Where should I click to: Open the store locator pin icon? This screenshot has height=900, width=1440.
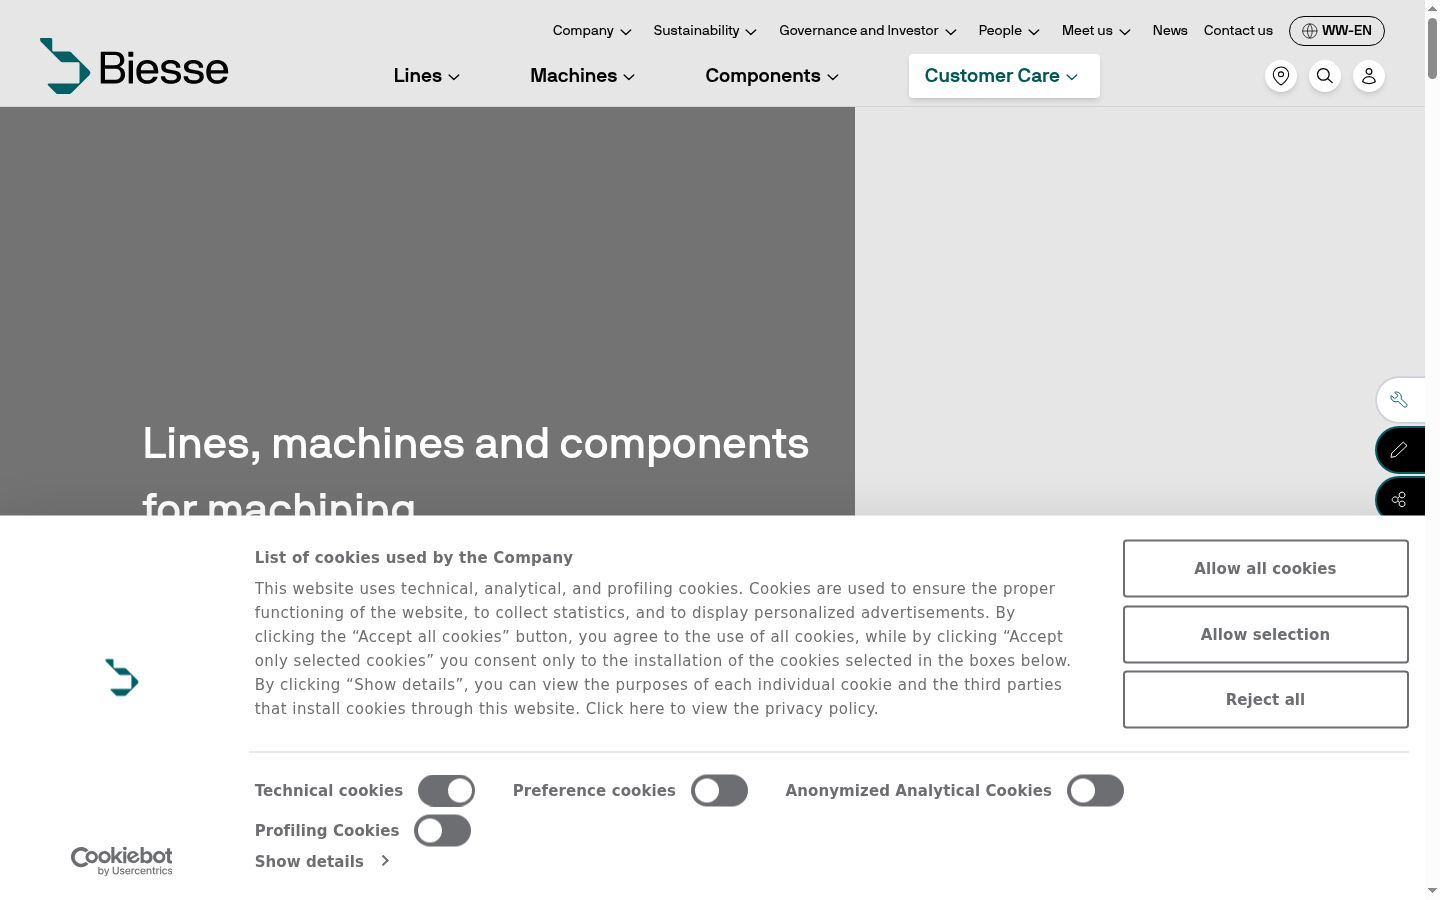point(1281,76)
